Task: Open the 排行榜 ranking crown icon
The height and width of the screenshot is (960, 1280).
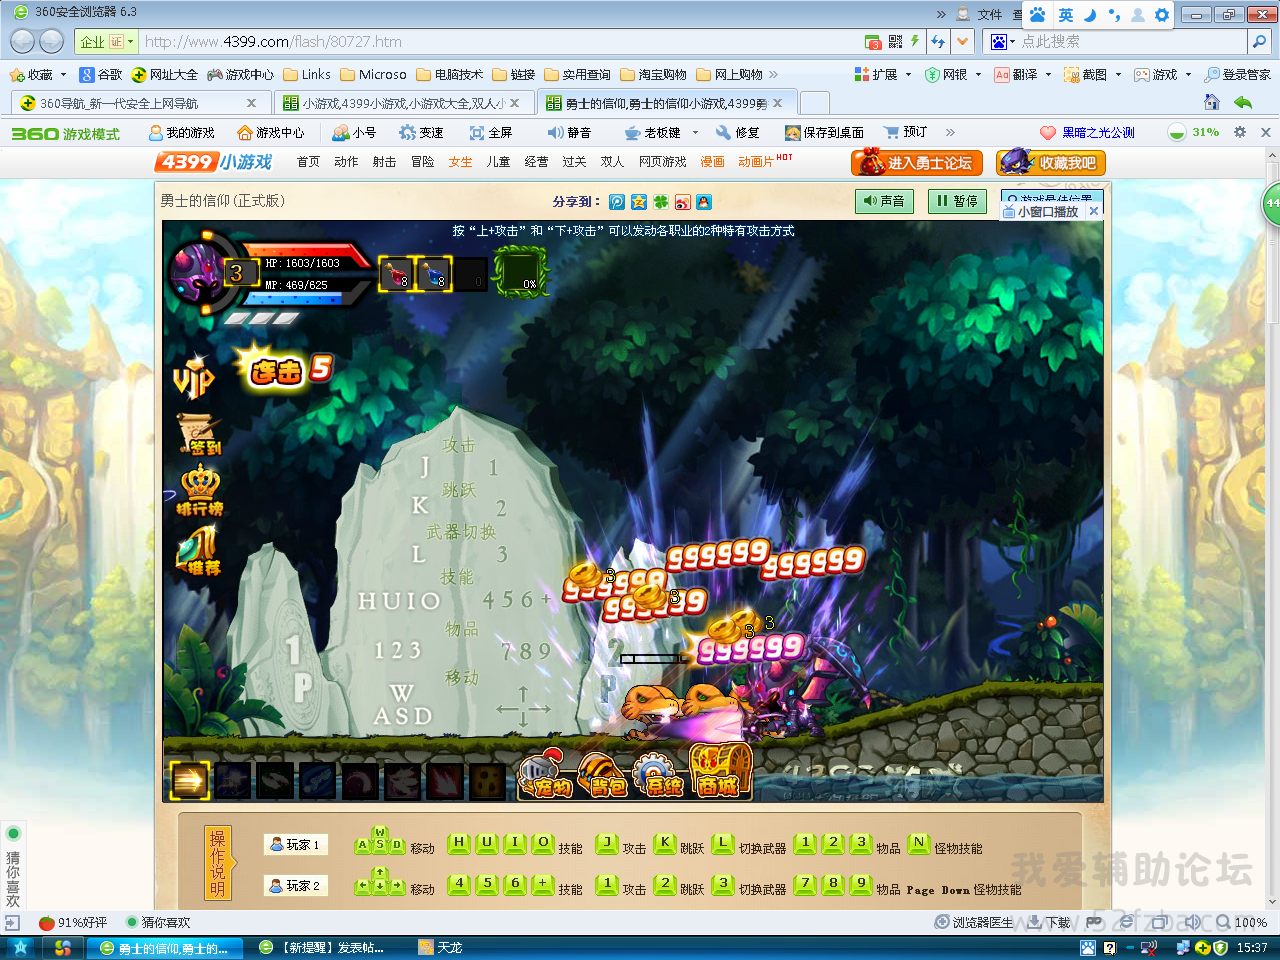Action: click(x=200, y=490)
